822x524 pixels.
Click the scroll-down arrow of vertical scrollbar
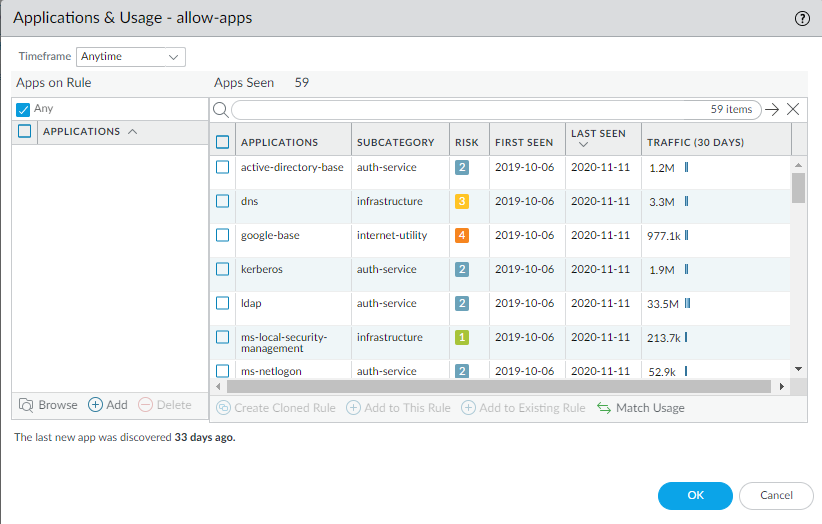coord(798,368)
